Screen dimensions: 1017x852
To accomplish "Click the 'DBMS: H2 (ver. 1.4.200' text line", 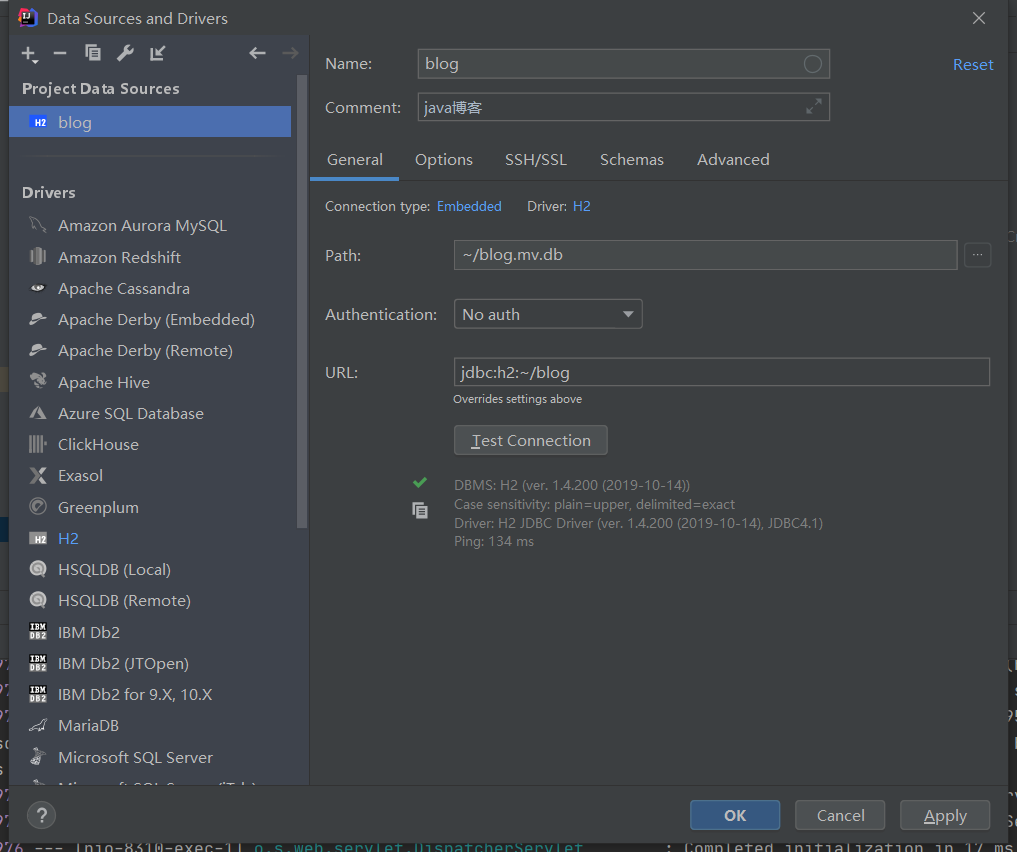I will coord(572,485).
